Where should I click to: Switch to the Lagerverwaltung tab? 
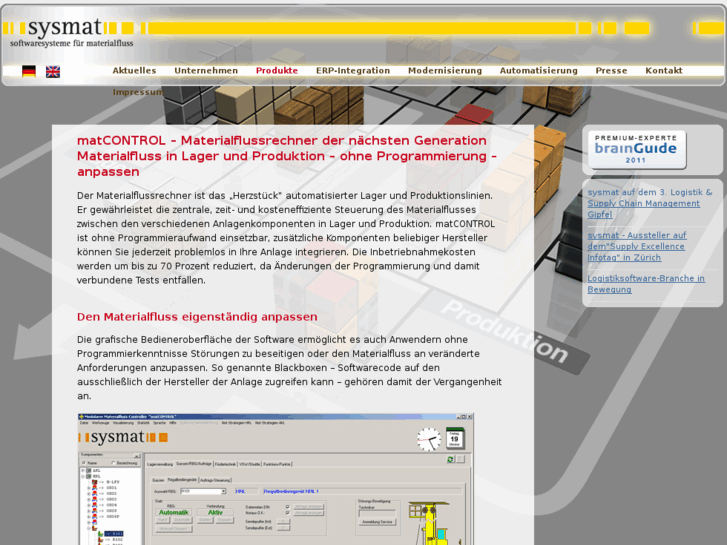160,464
